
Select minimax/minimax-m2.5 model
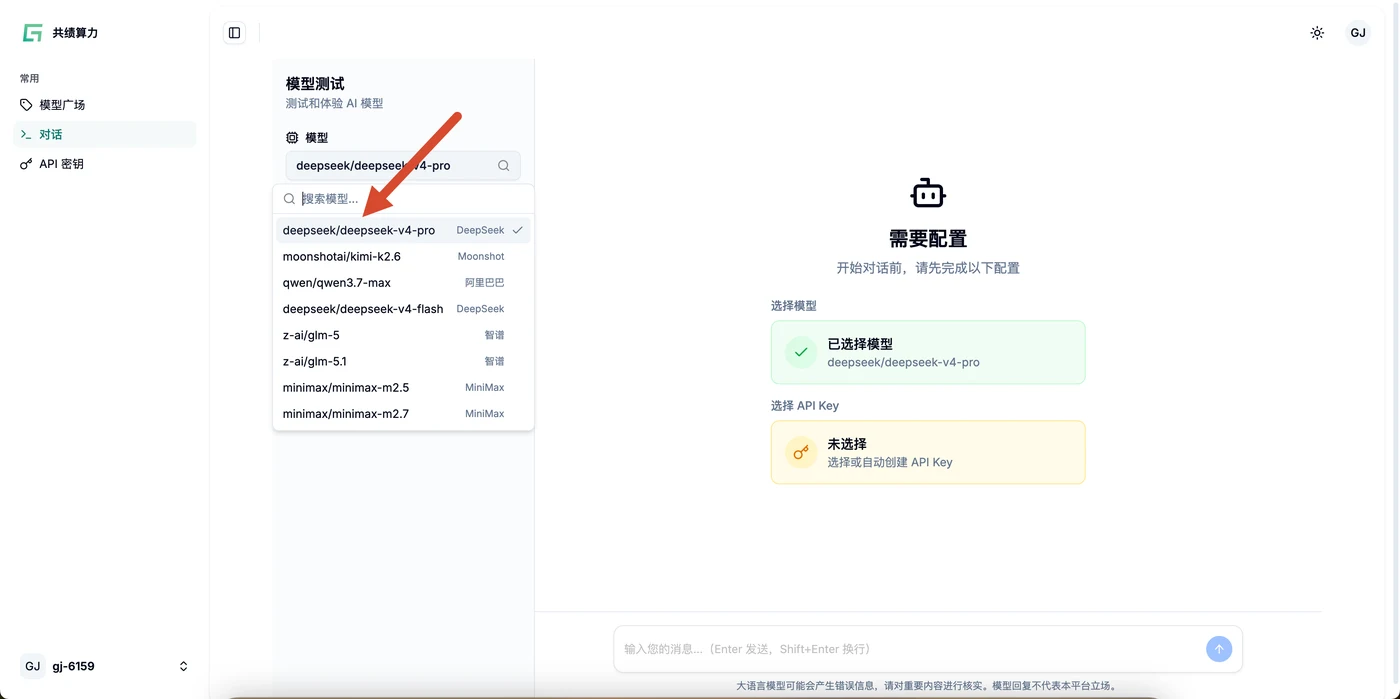pyautogui.click(x=403, y=387)
